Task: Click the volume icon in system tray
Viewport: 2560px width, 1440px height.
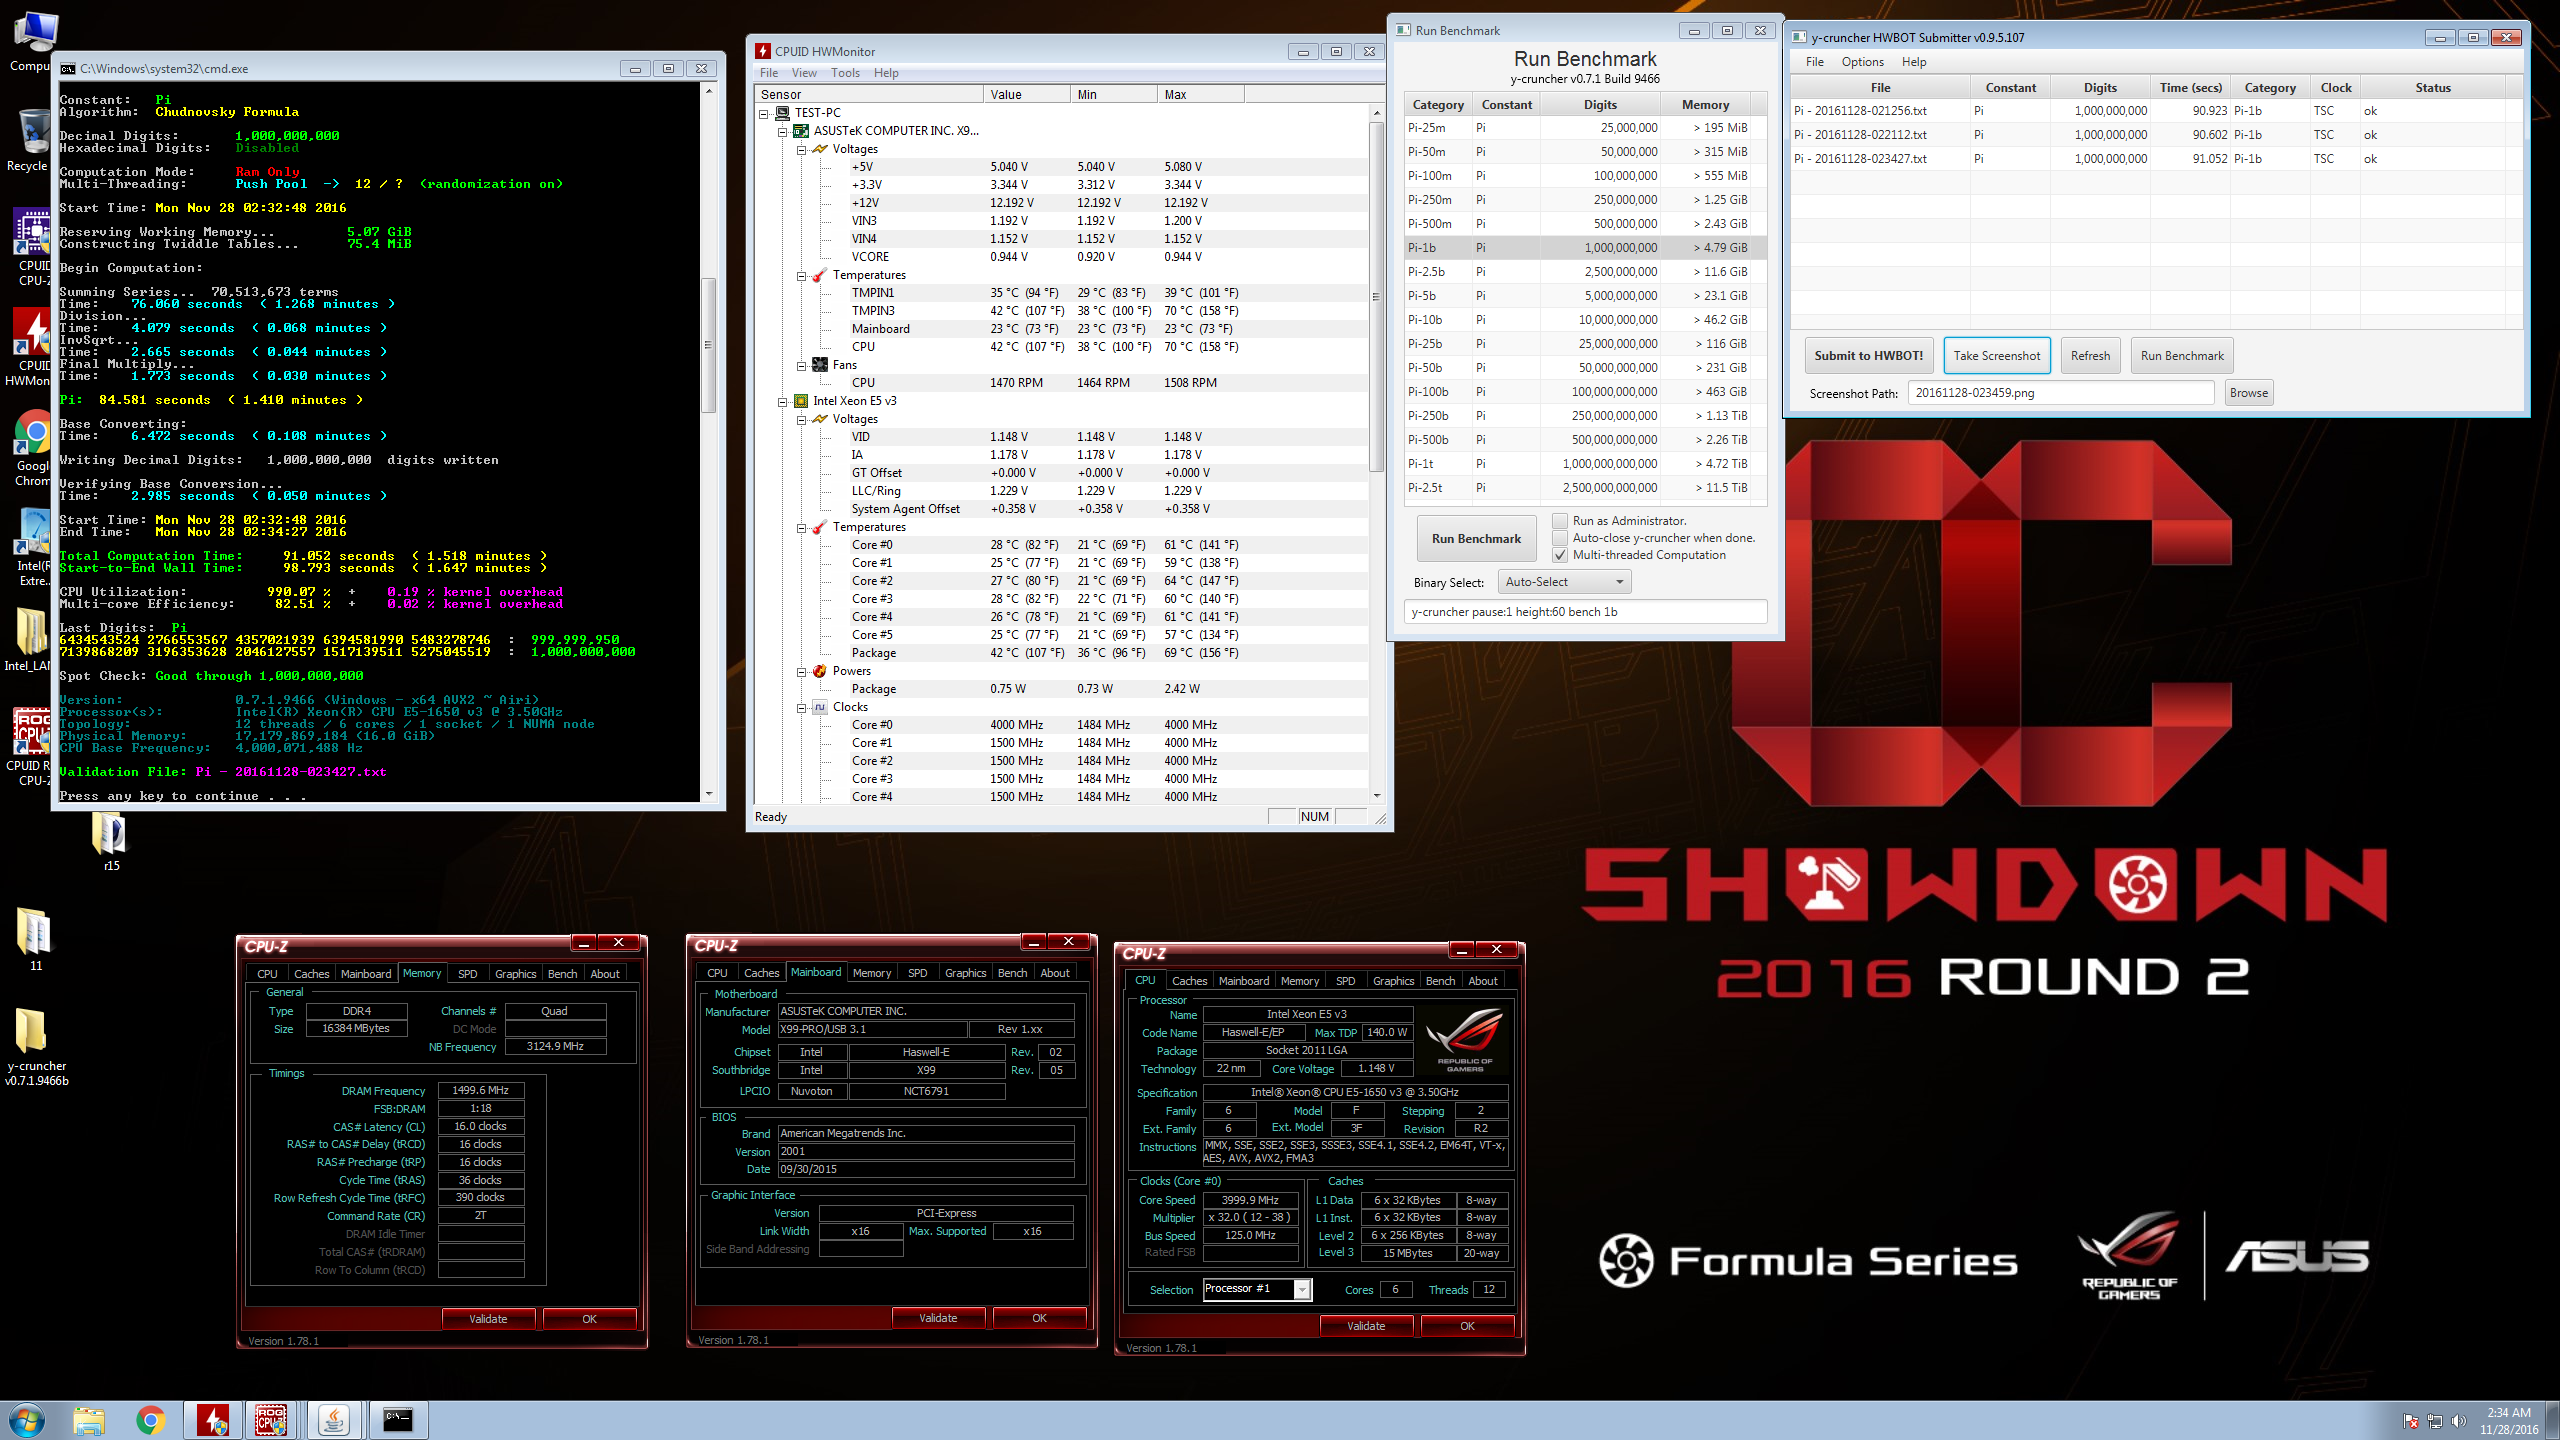Action: (2459, 1421)
